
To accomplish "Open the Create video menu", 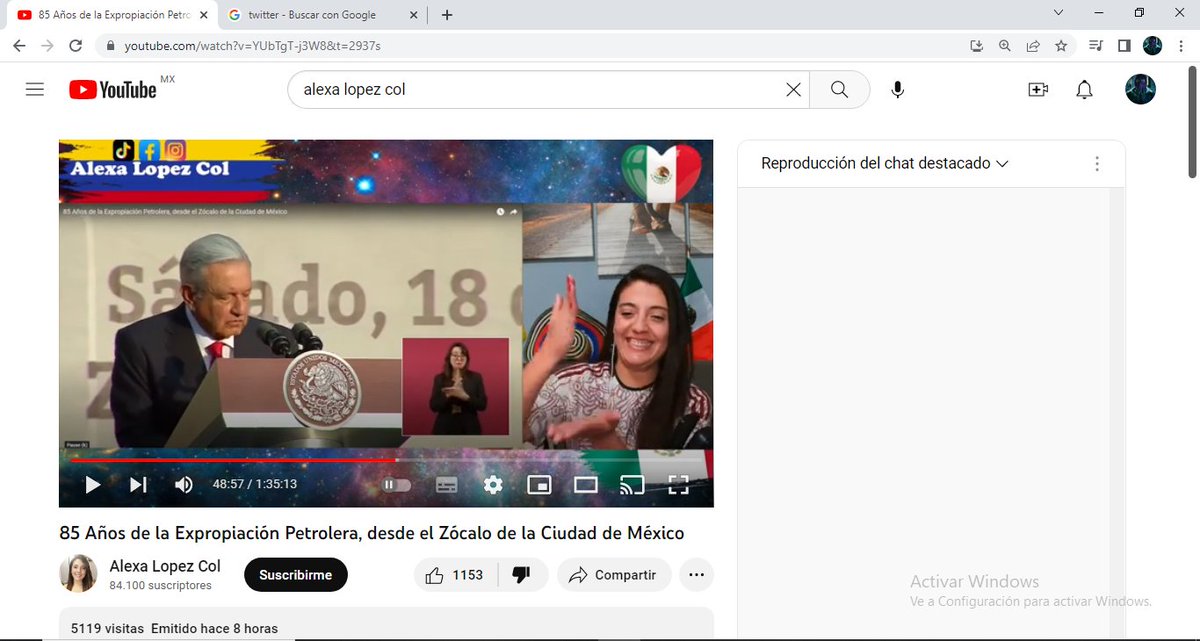I will click(1038, 90).
